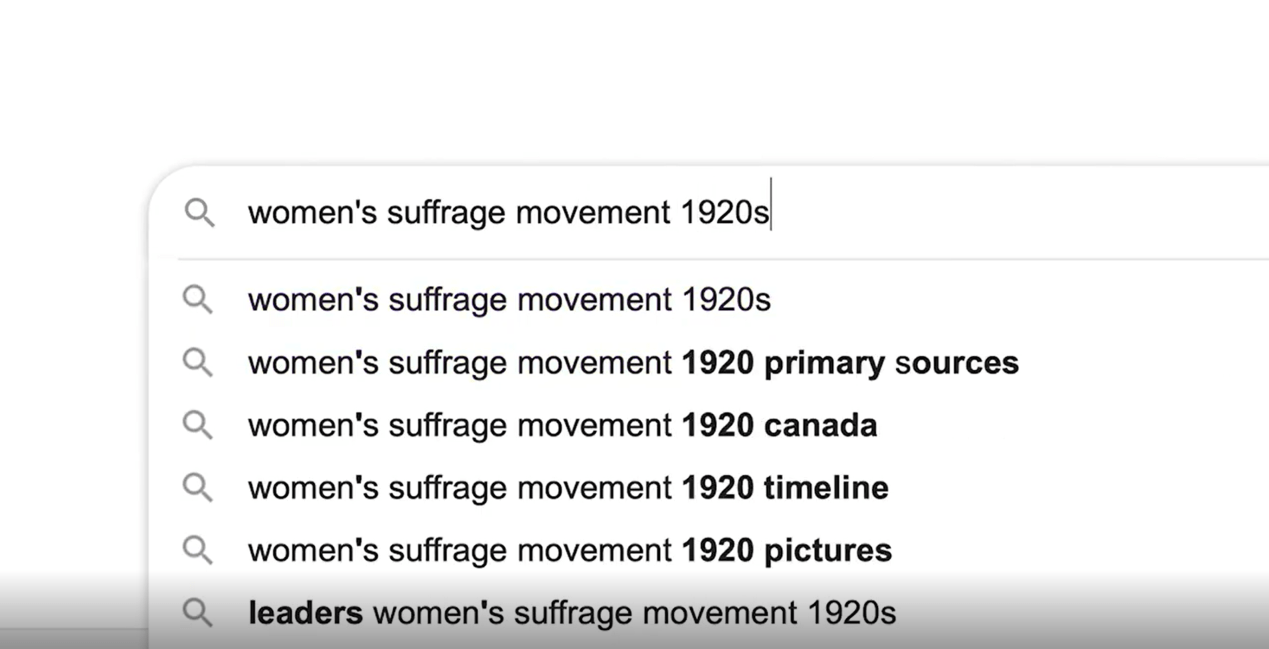Click the search icon next to 'primary sources' suggestion

(x=198, y=362)
